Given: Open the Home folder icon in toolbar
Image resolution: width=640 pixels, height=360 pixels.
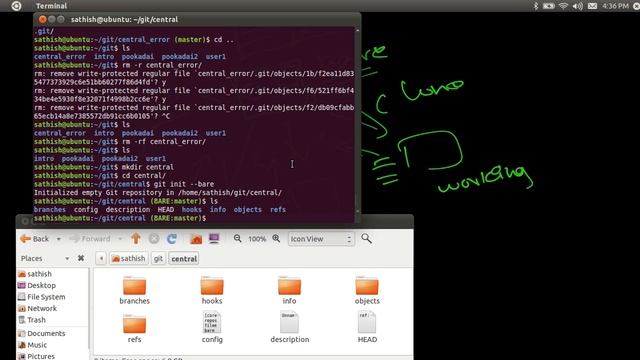Looking at the screenshot, I should click(196, 238).
